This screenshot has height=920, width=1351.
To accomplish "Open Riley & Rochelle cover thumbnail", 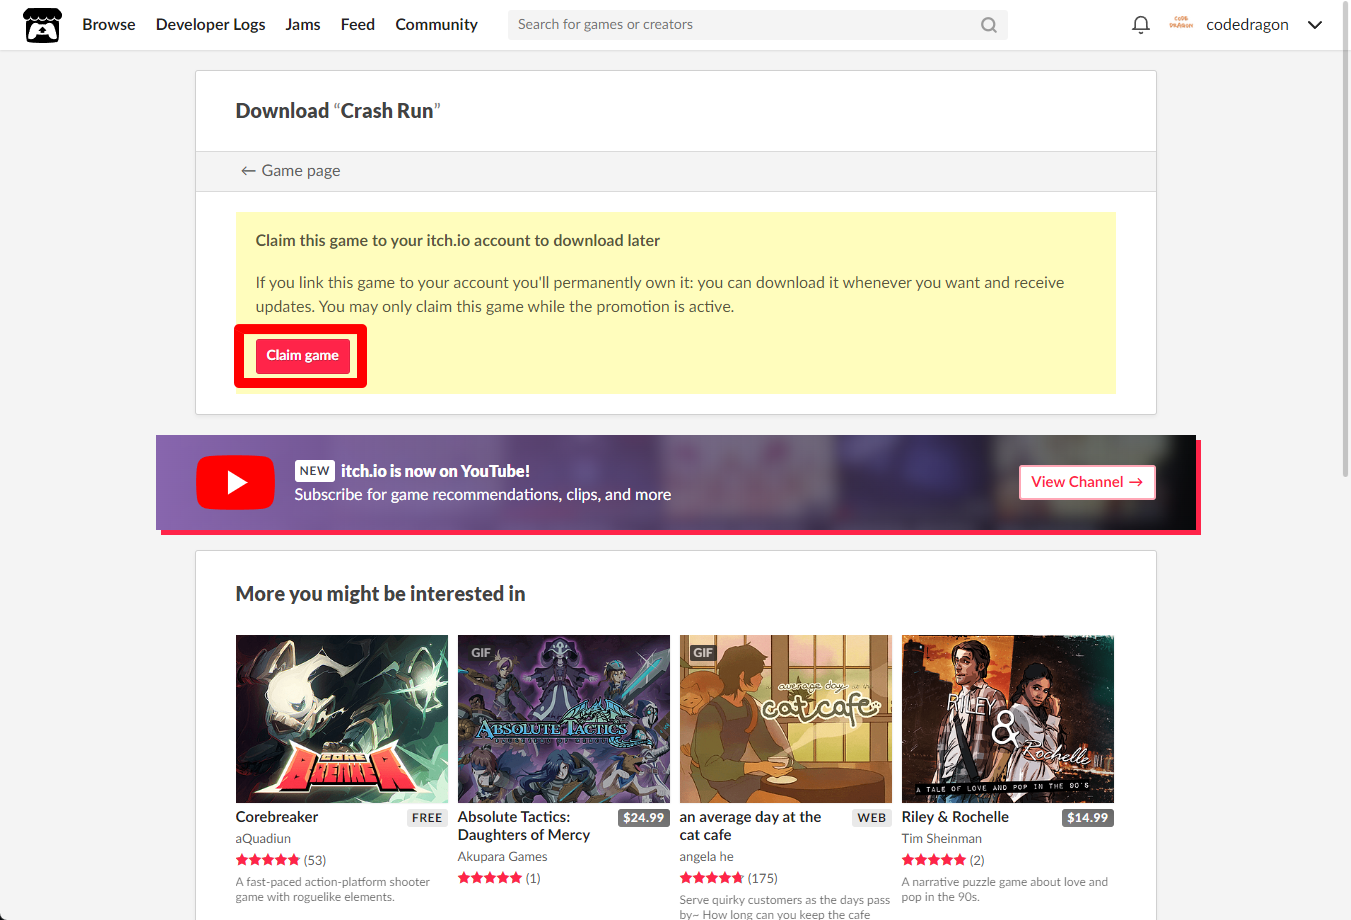I will point(1008,719).
